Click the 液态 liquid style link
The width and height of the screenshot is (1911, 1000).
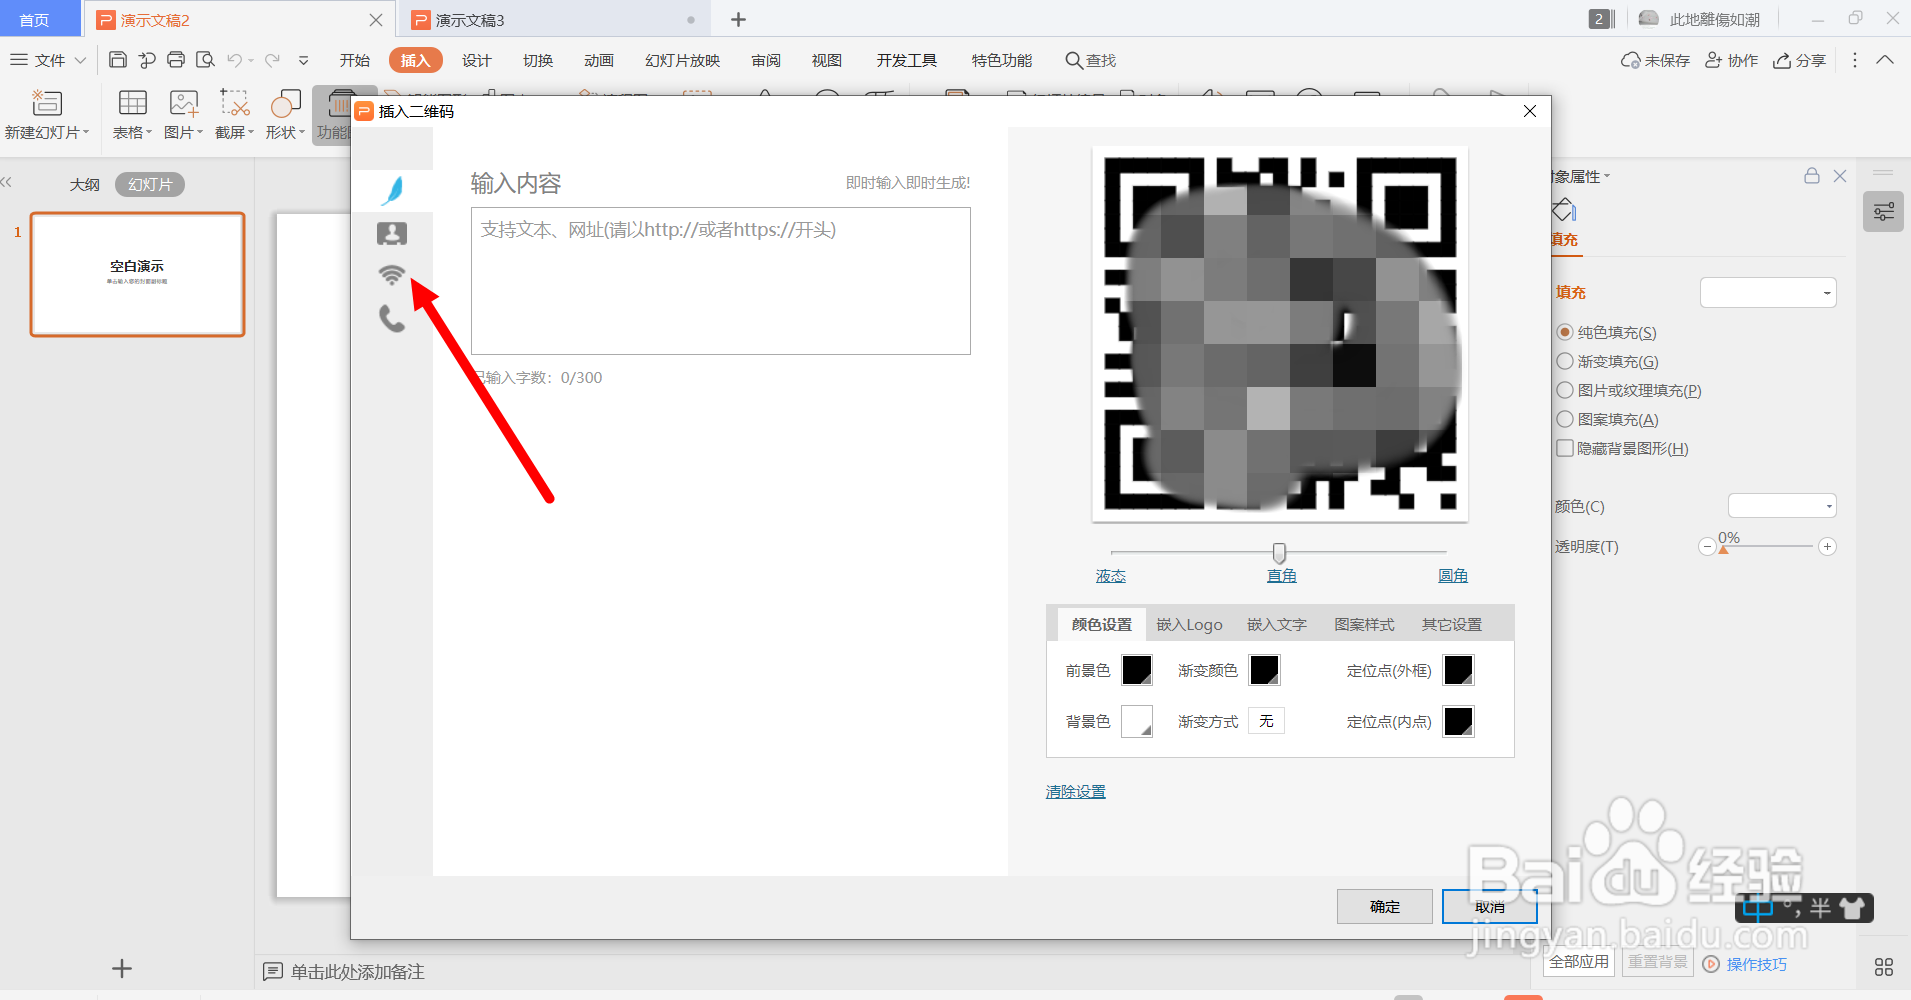pyautogui.click(x=1111, y=576)
